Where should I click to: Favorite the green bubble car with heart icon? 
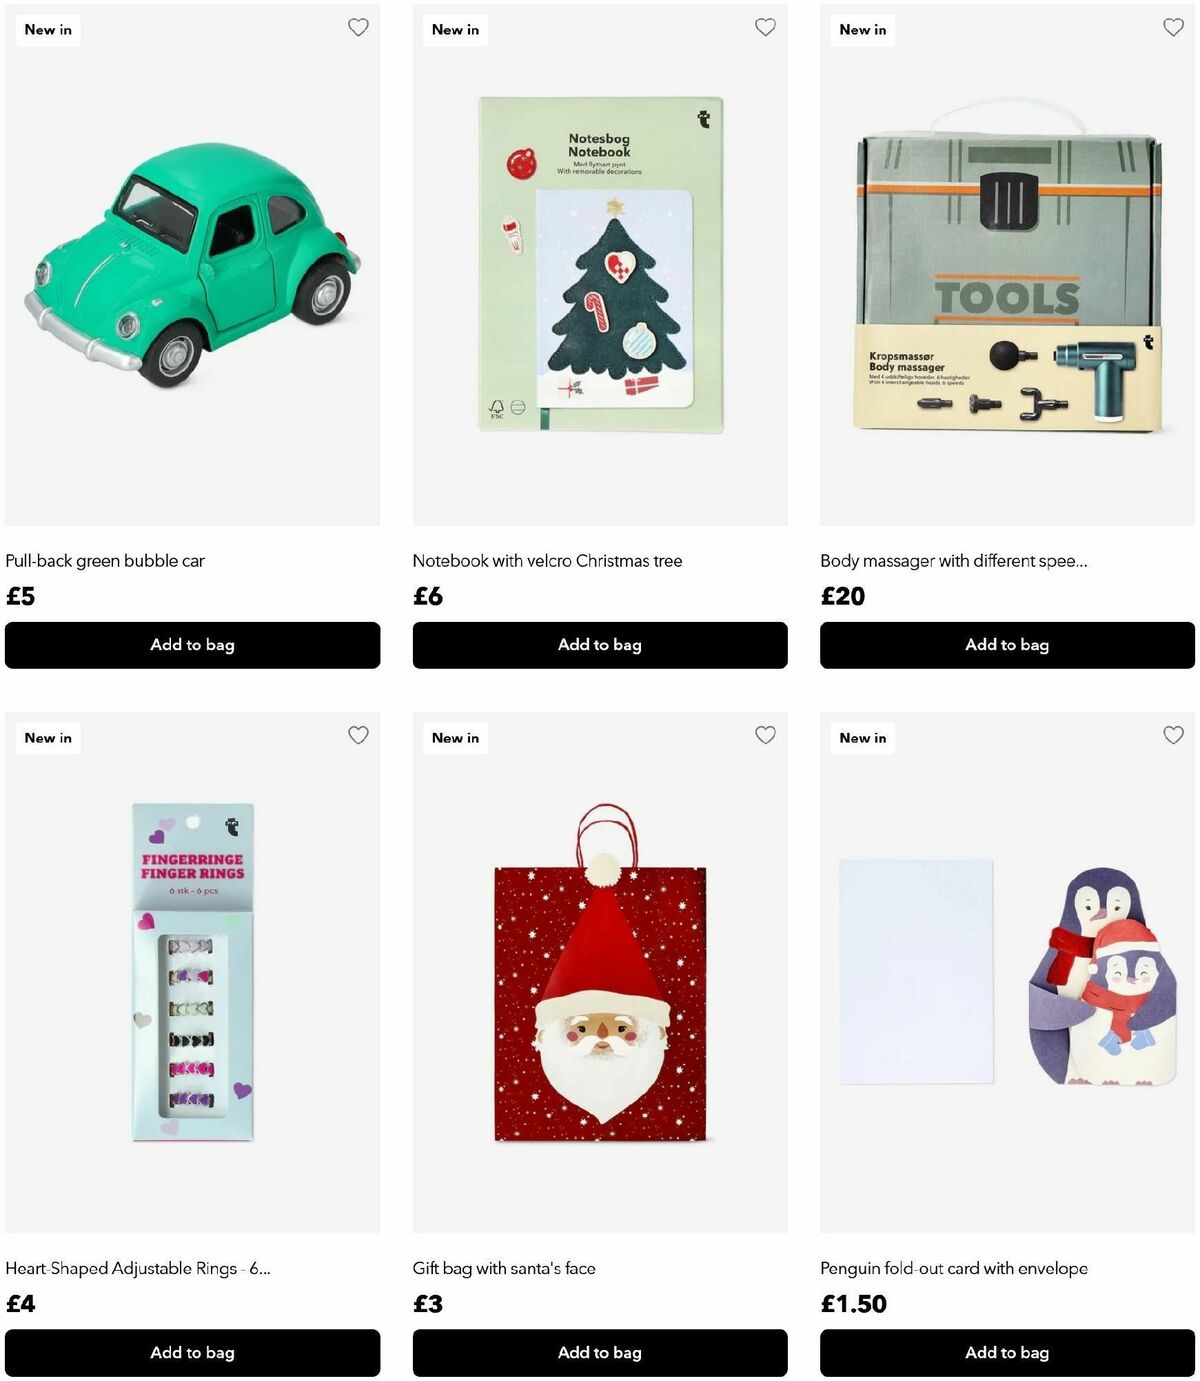pos(358,28)
